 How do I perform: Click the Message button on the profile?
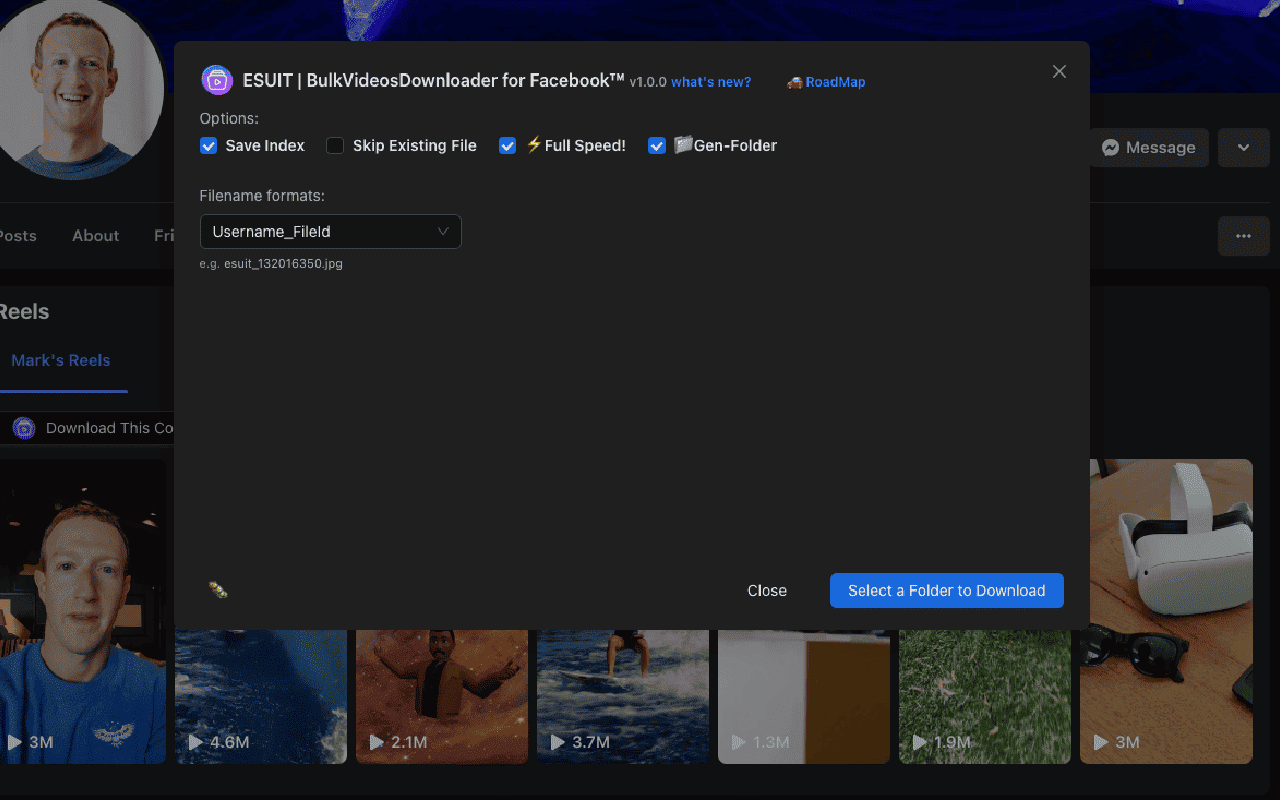point(1148,147)
